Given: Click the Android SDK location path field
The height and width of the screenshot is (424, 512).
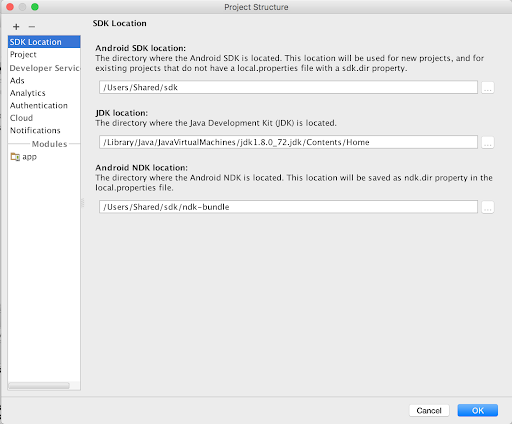Looking at the screenshot, I should tap(288, 87).
